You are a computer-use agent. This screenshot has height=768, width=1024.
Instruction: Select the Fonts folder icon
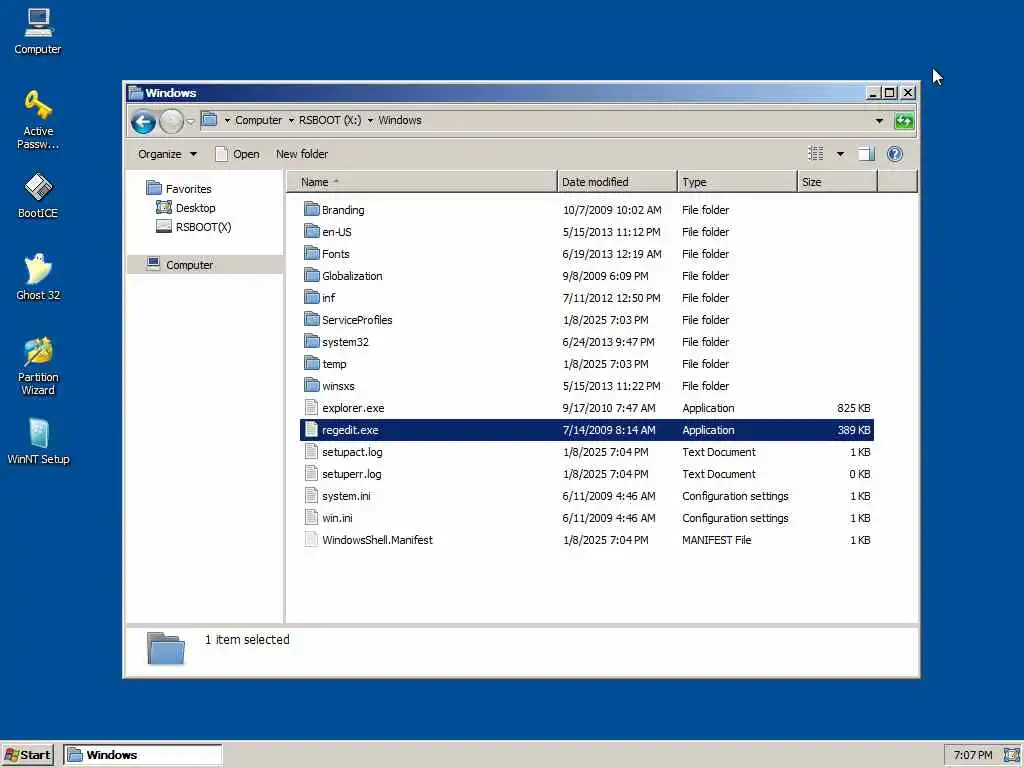(312, 253)
